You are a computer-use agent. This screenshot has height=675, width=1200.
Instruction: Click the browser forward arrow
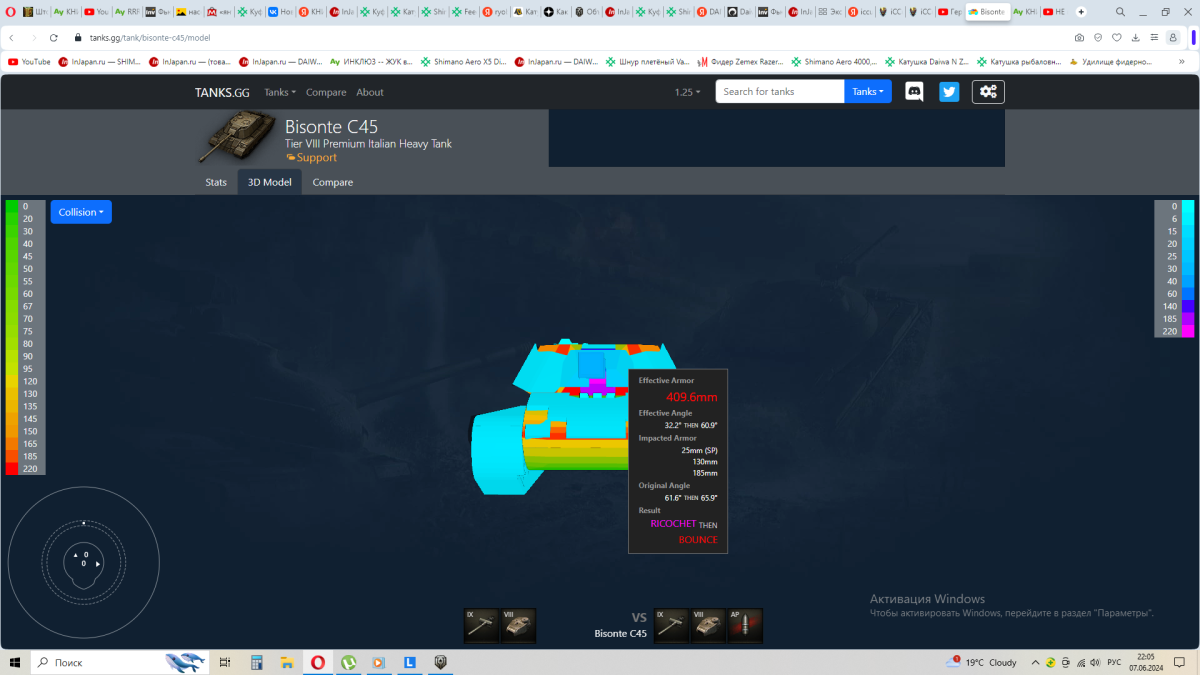32,37
